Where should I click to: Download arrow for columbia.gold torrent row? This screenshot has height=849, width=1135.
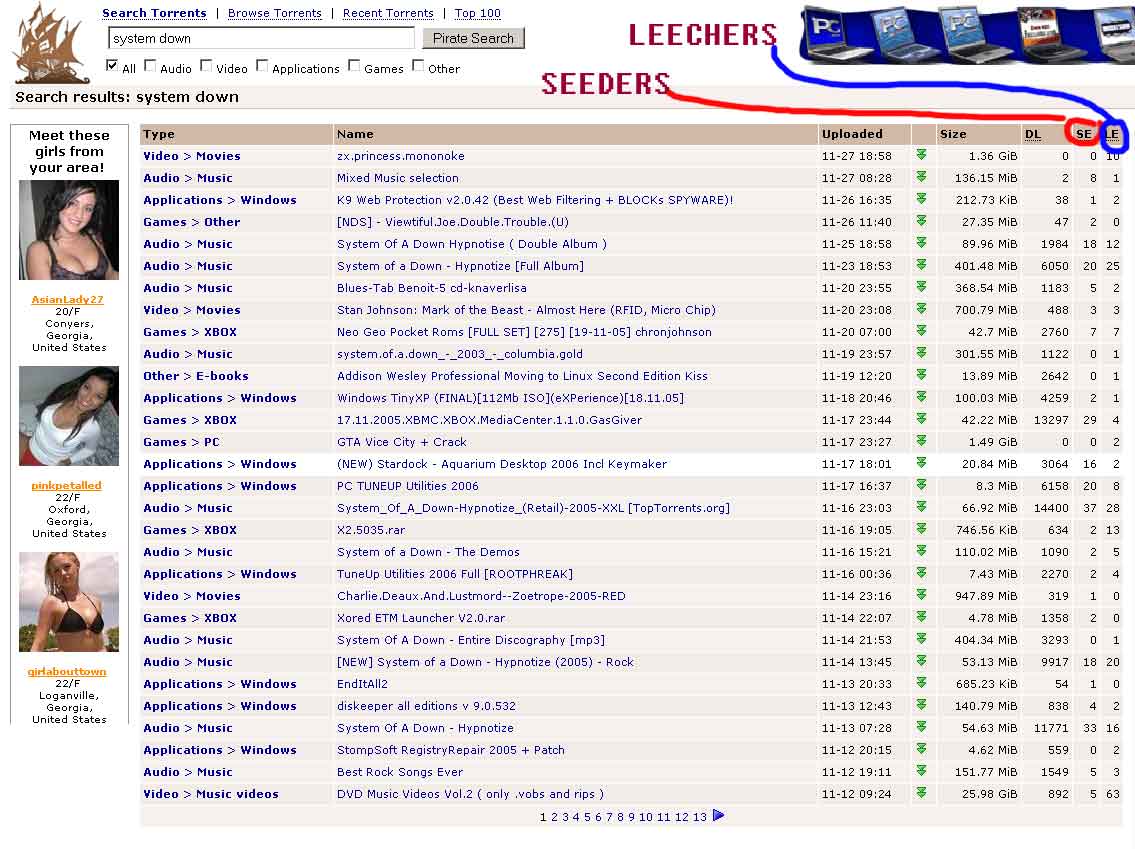coord(921,352)
